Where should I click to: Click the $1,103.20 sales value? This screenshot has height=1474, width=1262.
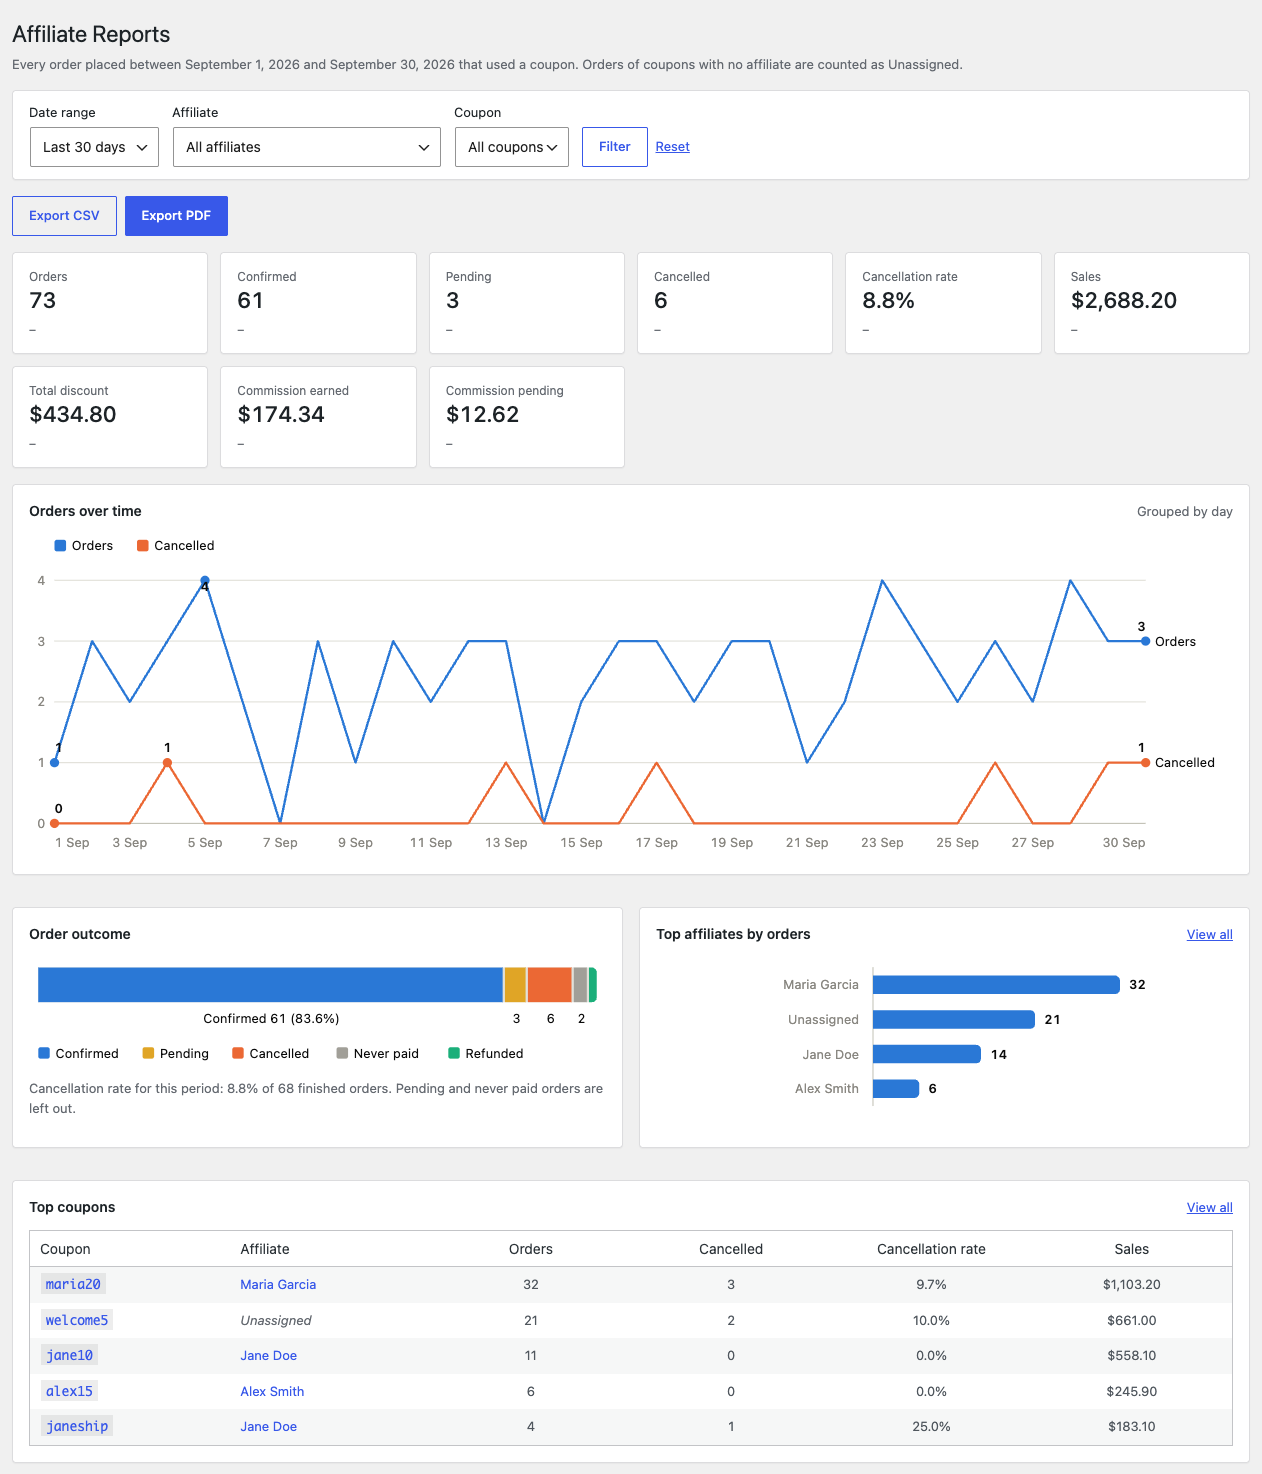(x=1132, y=1284)
